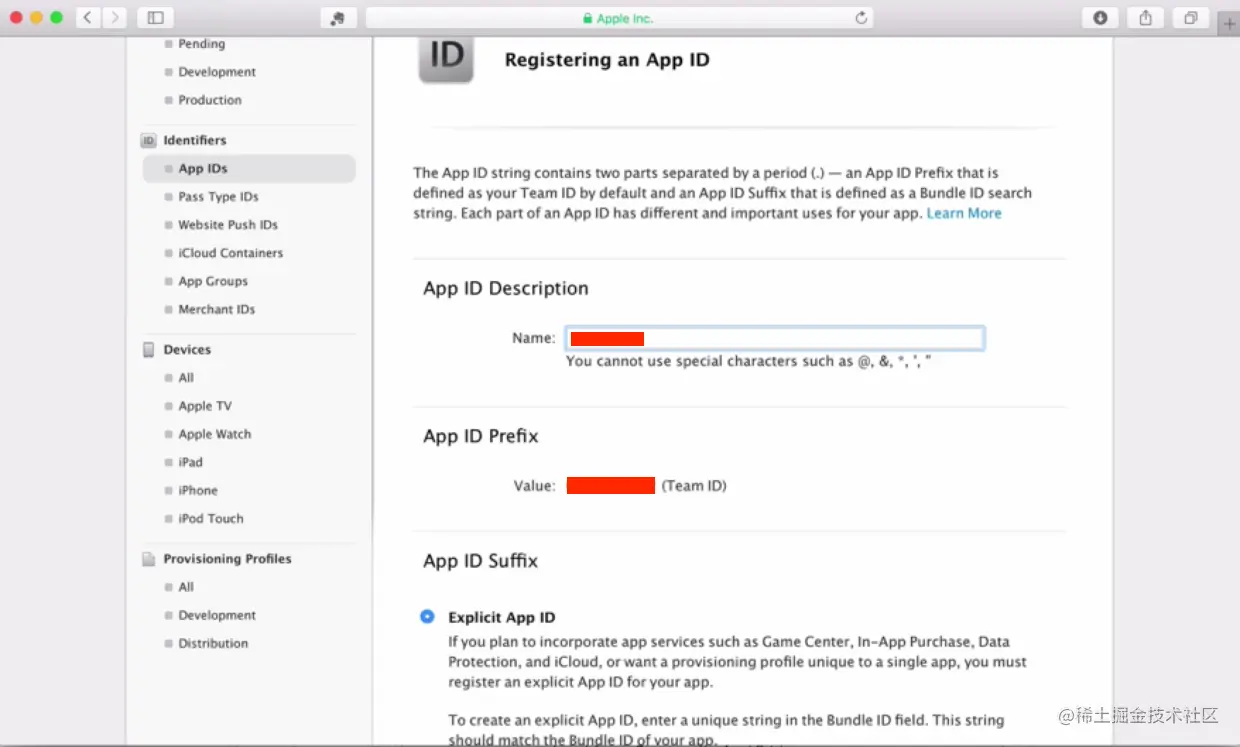Click the large ID icon beside heading
Viewport: 1240px width, 747px height.
[x=446, y=58]
